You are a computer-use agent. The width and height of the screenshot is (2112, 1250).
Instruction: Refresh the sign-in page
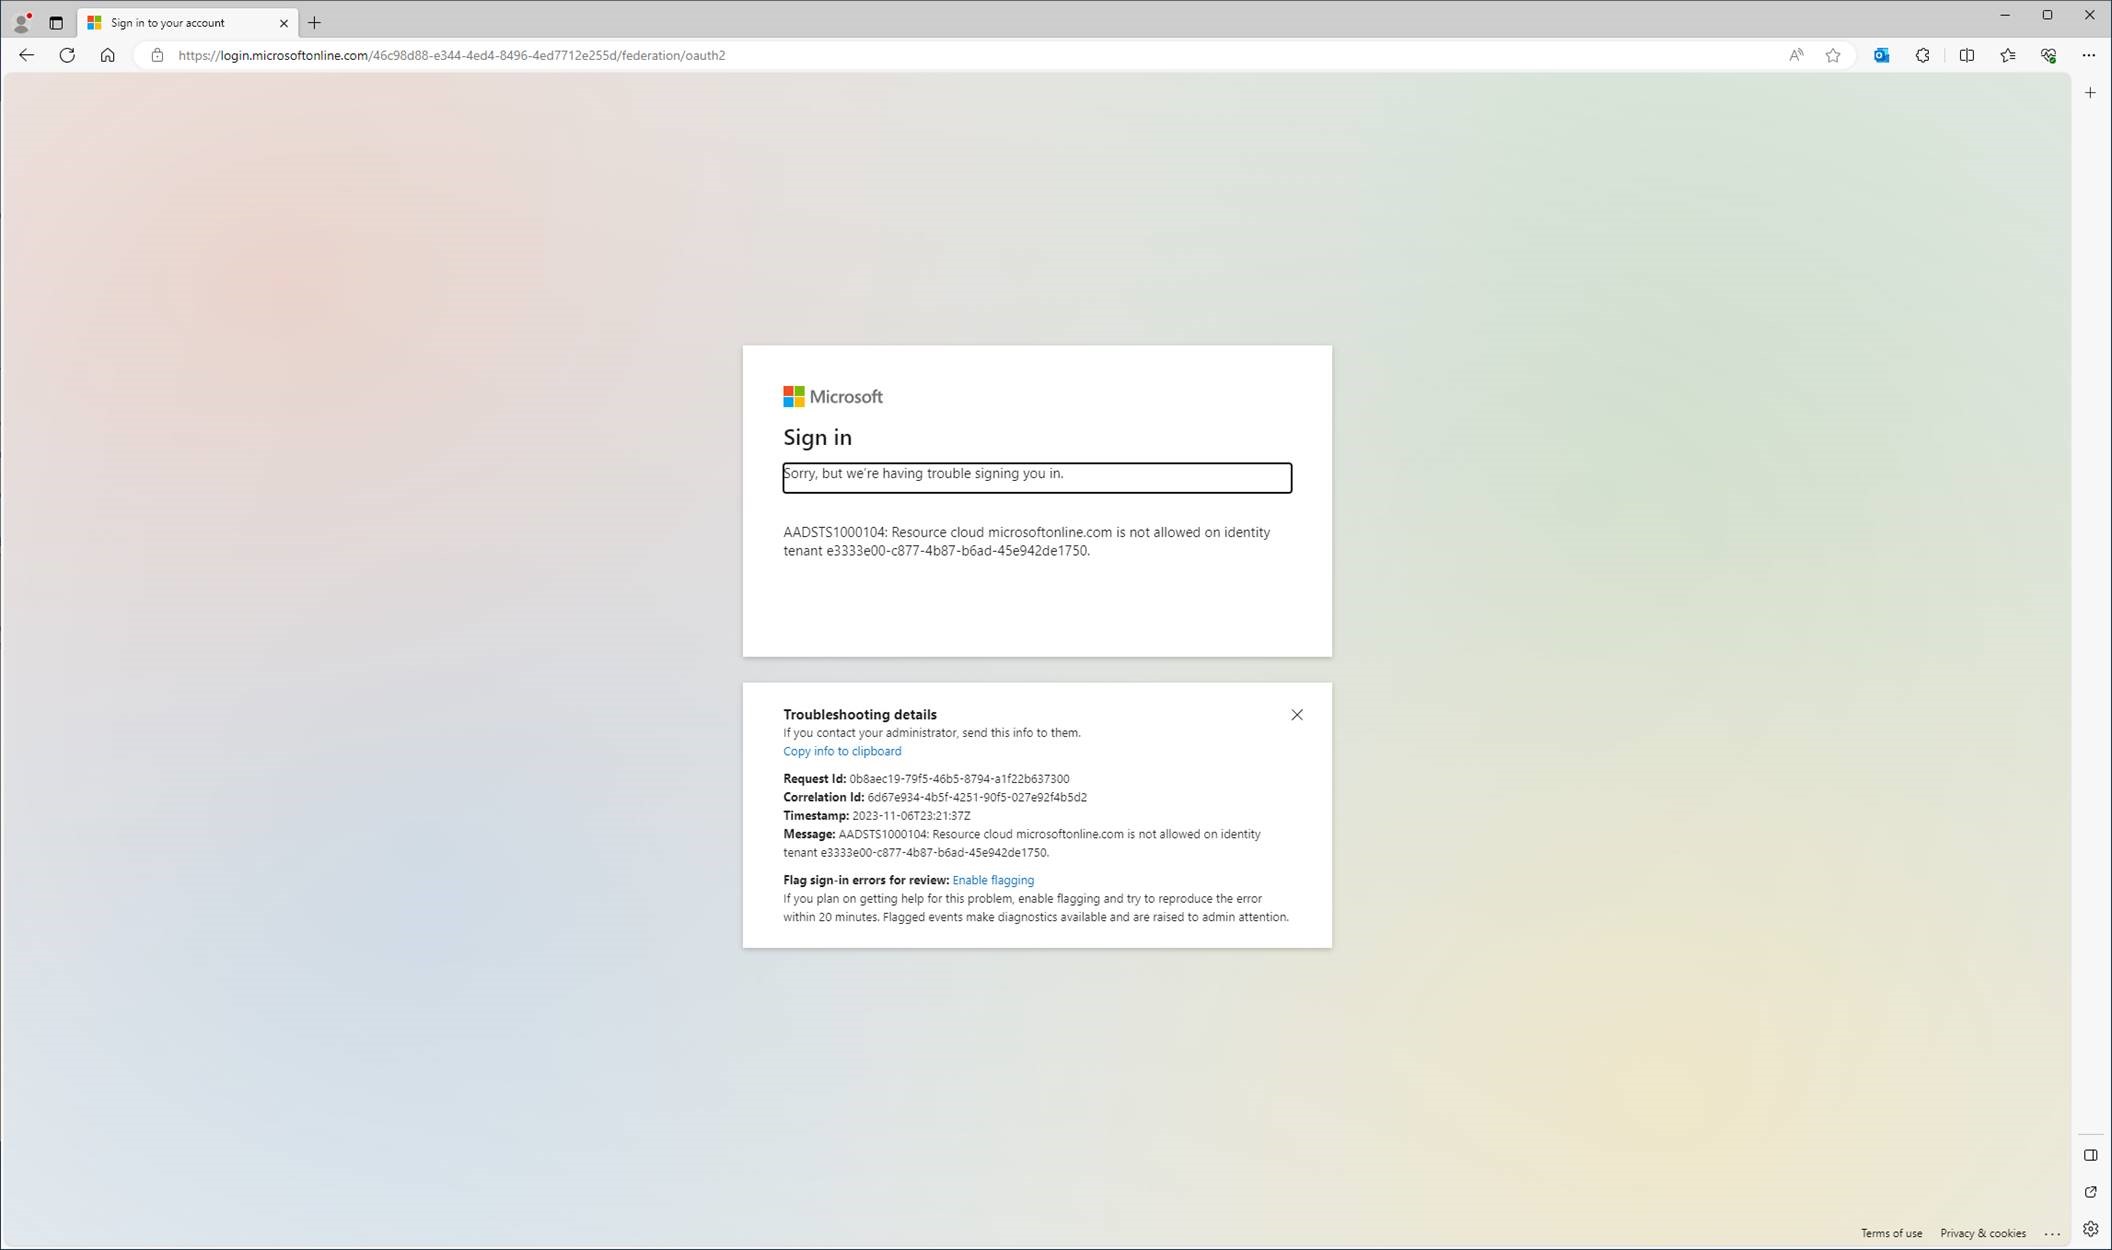click(x=67, y=55)
